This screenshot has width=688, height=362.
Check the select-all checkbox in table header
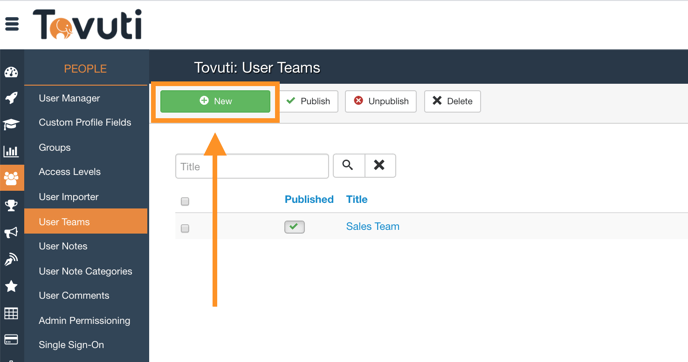(185, 201)
